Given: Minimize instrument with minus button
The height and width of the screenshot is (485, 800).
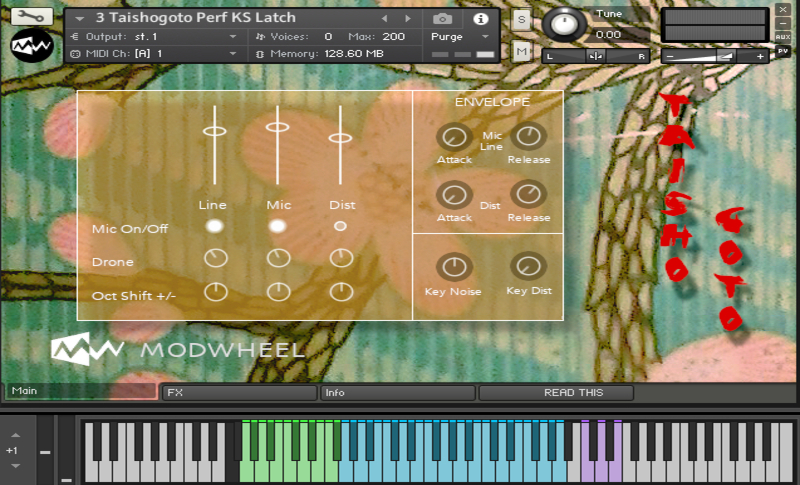Looking at the screenshot, I should pyautogui.click(x=783, y=23).
